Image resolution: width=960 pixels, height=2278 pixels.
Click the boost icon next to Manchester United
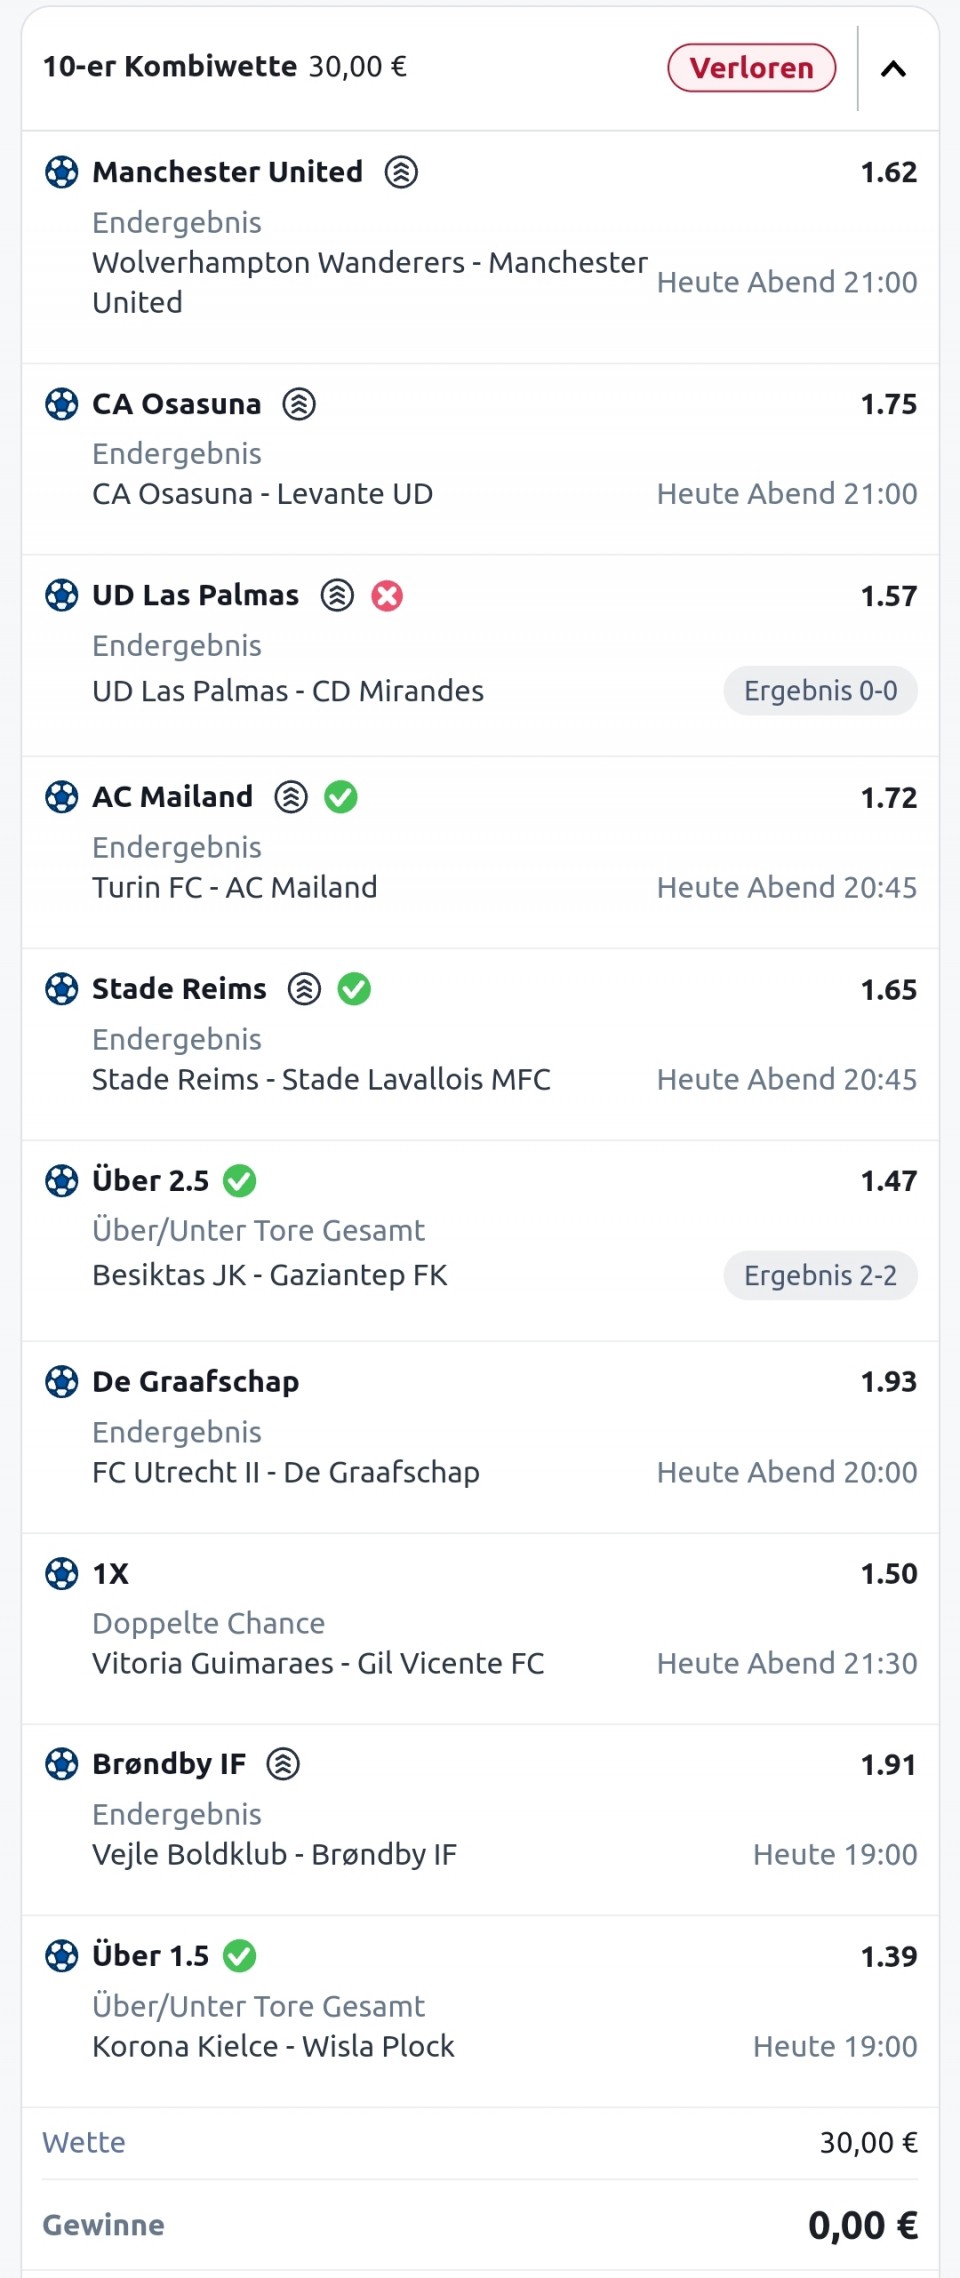(401, 172)
